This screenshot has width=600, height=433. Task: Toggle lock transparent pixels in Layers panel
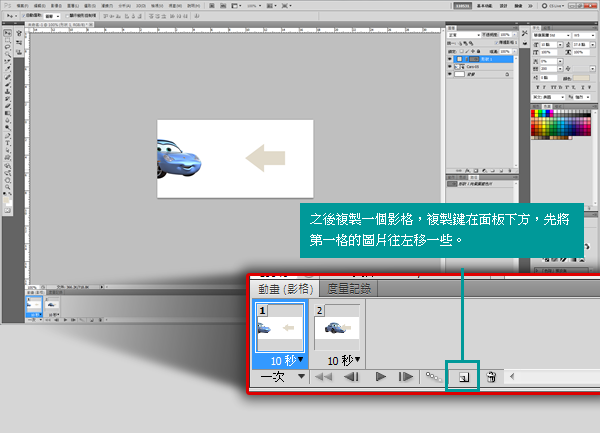(461, 52)
